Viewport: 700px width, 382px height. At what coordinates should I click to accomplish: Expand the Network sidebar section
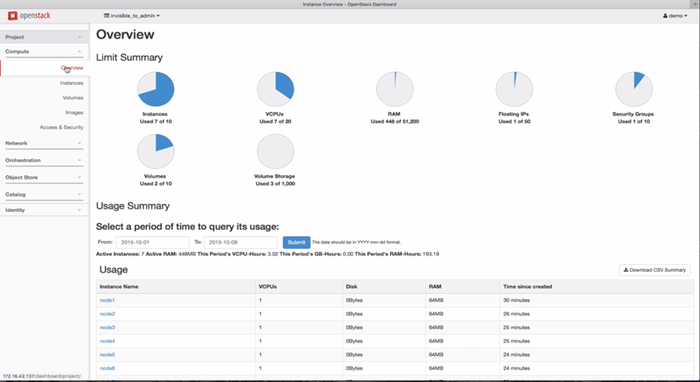(x=44, y=143)
